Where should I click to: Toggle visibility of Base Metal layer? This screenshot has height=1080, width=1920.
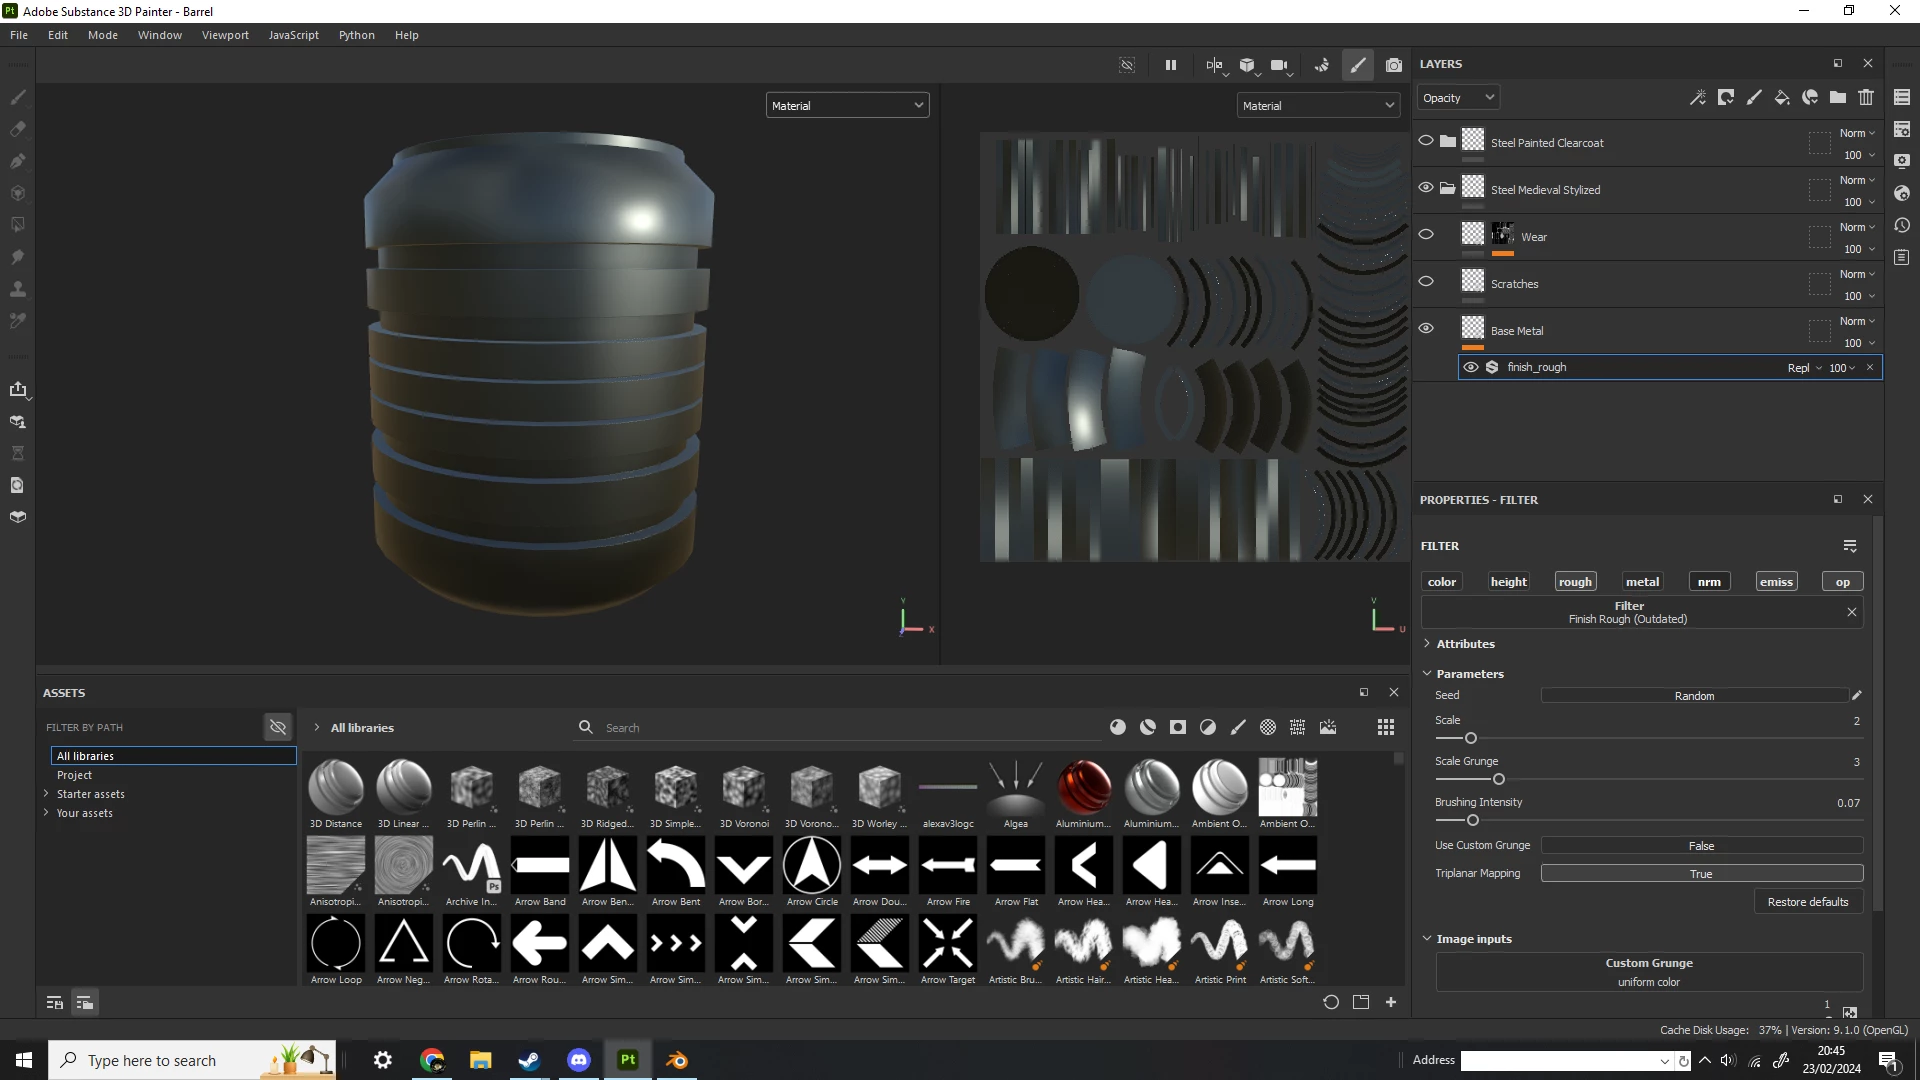[x=1426, y=329]
